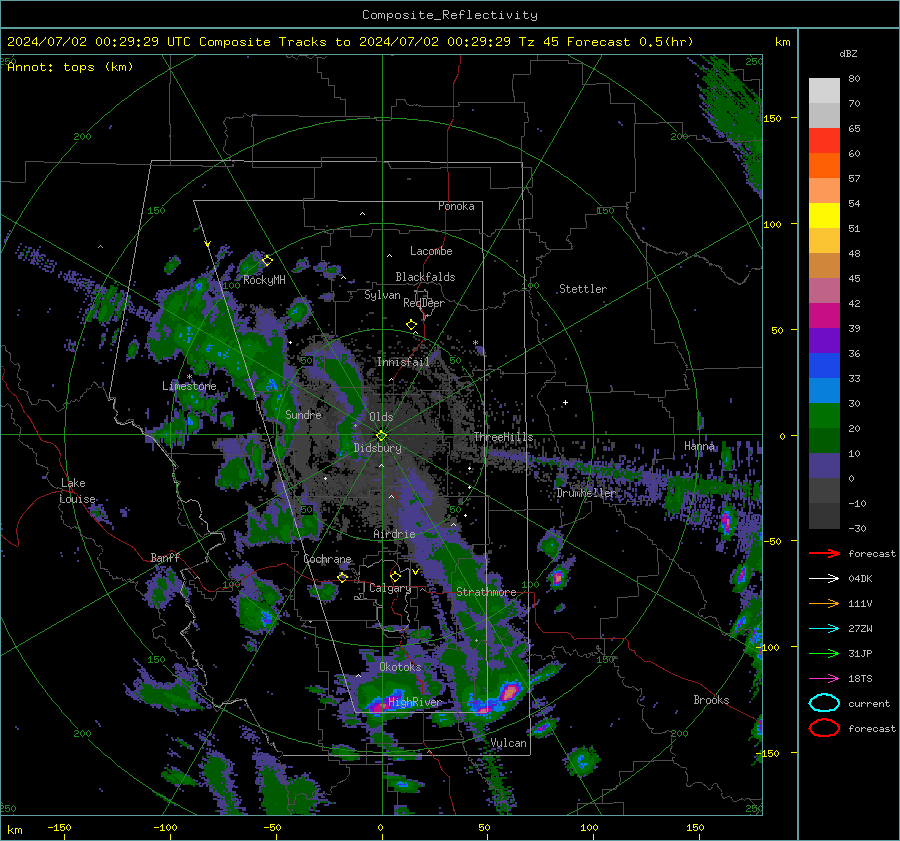Click the yellow radar-center diamond near Didsbury
This screenshot has width=900, height=841.
click(x=381, y=436)
